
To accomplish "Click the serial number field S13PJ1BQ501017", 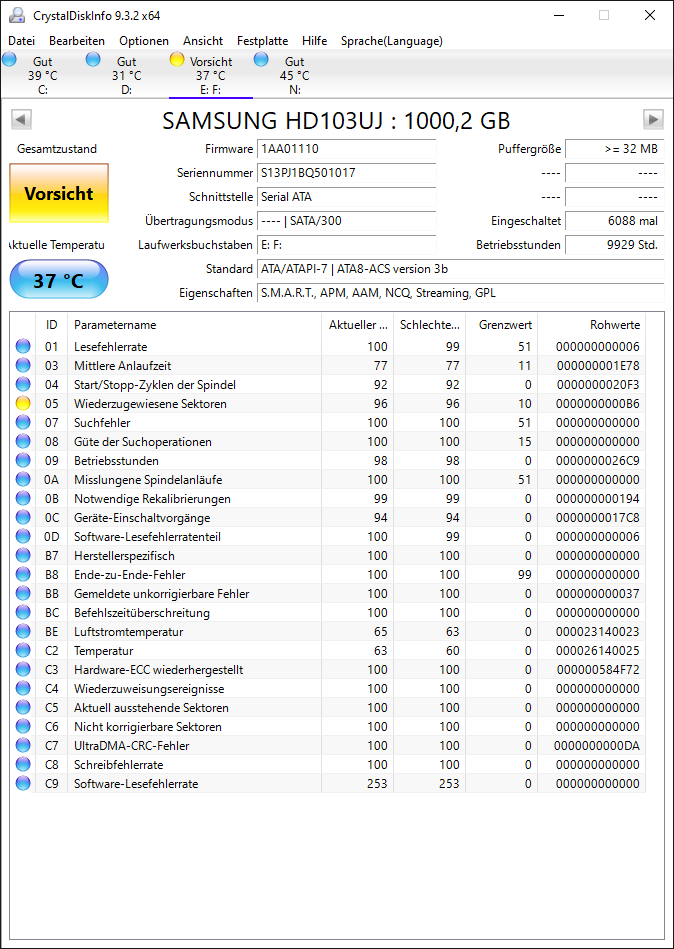I will [347, 173].
